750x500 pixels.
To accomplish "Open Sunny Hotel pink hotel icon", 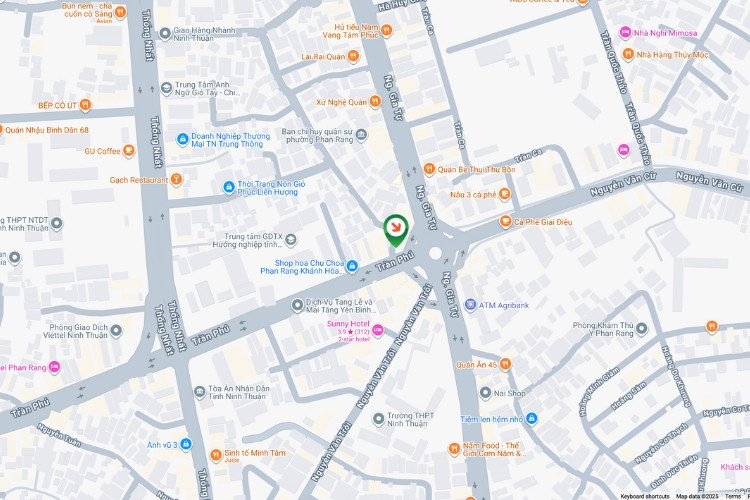I will [x=378, y=330].
